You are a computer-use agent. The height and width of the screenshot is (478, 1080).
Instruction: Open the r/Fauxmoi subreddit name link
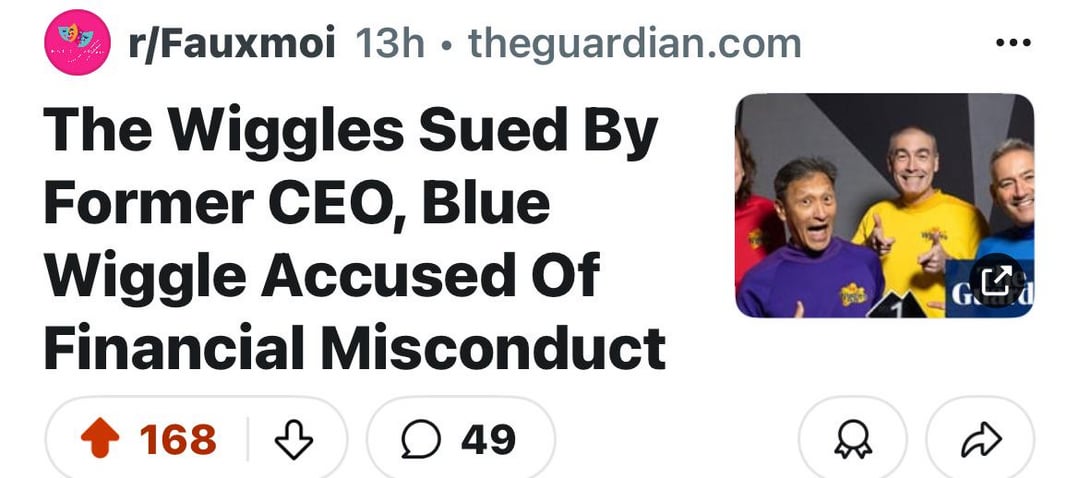click(232, 44)
